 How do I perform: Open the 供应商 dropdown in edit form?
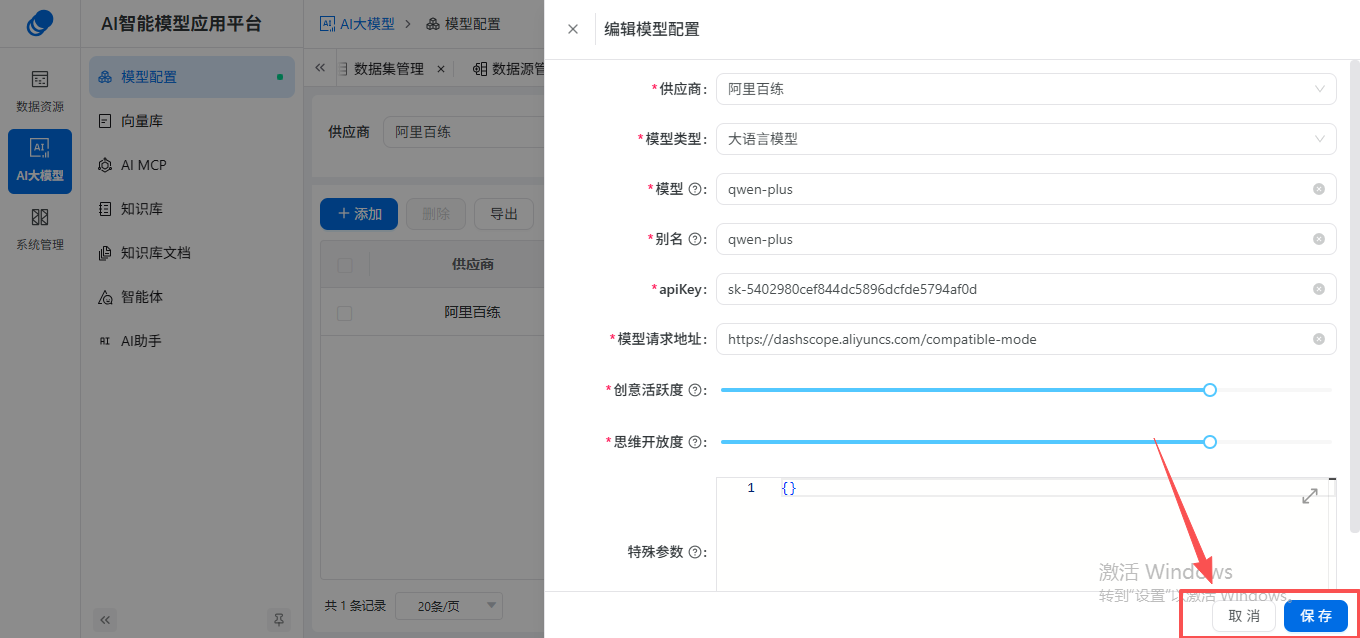[x=1026, y=89]
